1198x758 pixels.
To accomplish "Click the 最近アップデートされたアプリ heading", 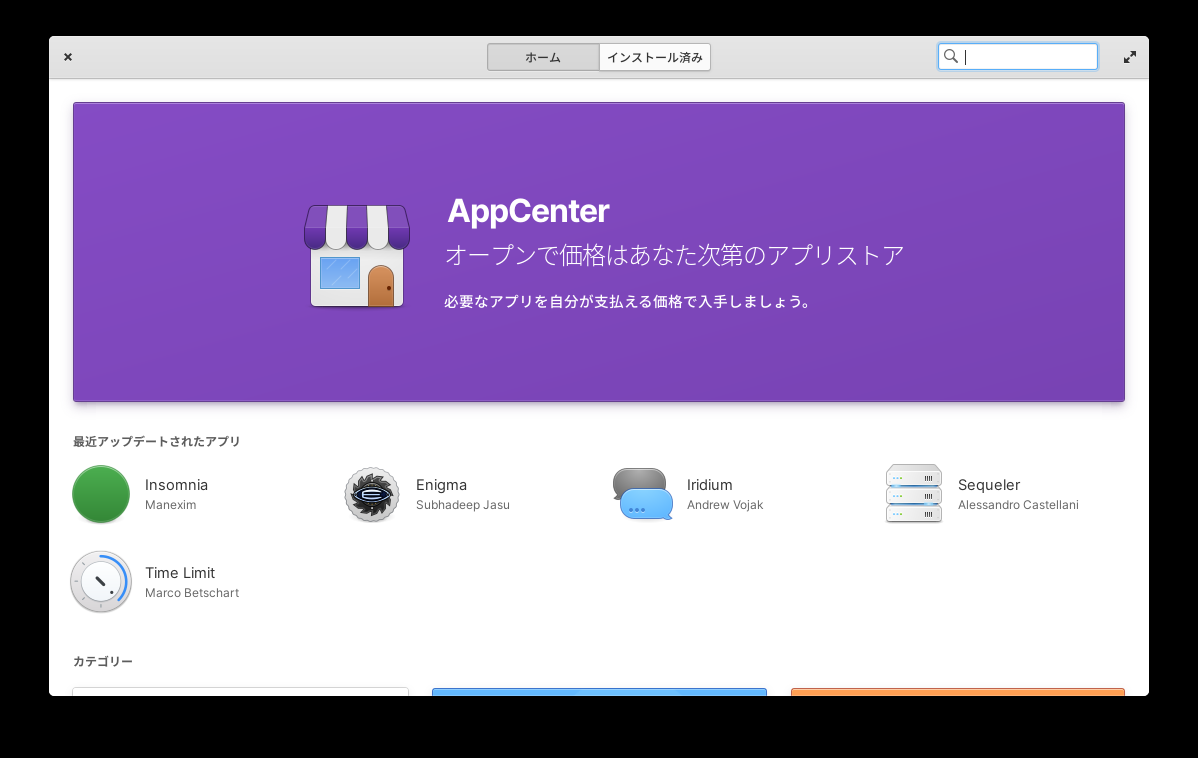I will point(157,442).
